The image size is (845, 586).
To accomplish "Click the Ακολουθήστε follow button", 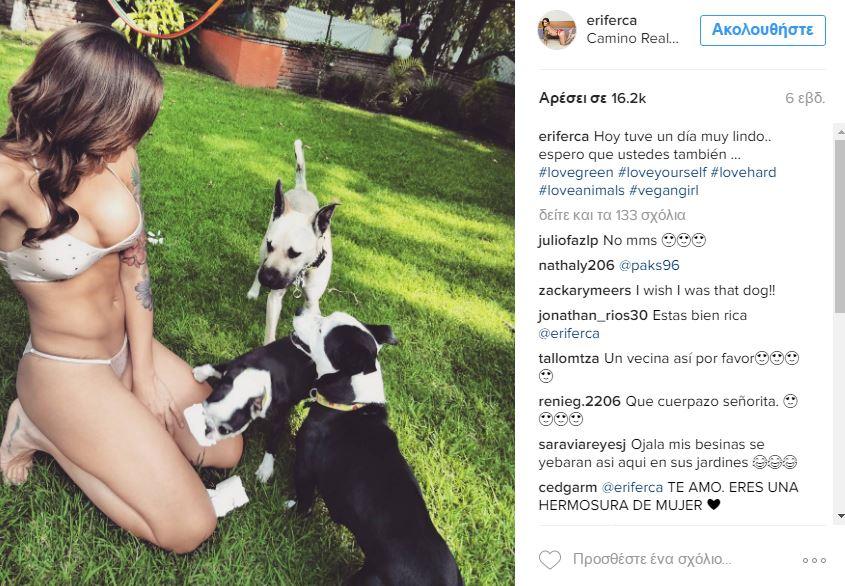I will coord(763,30).
